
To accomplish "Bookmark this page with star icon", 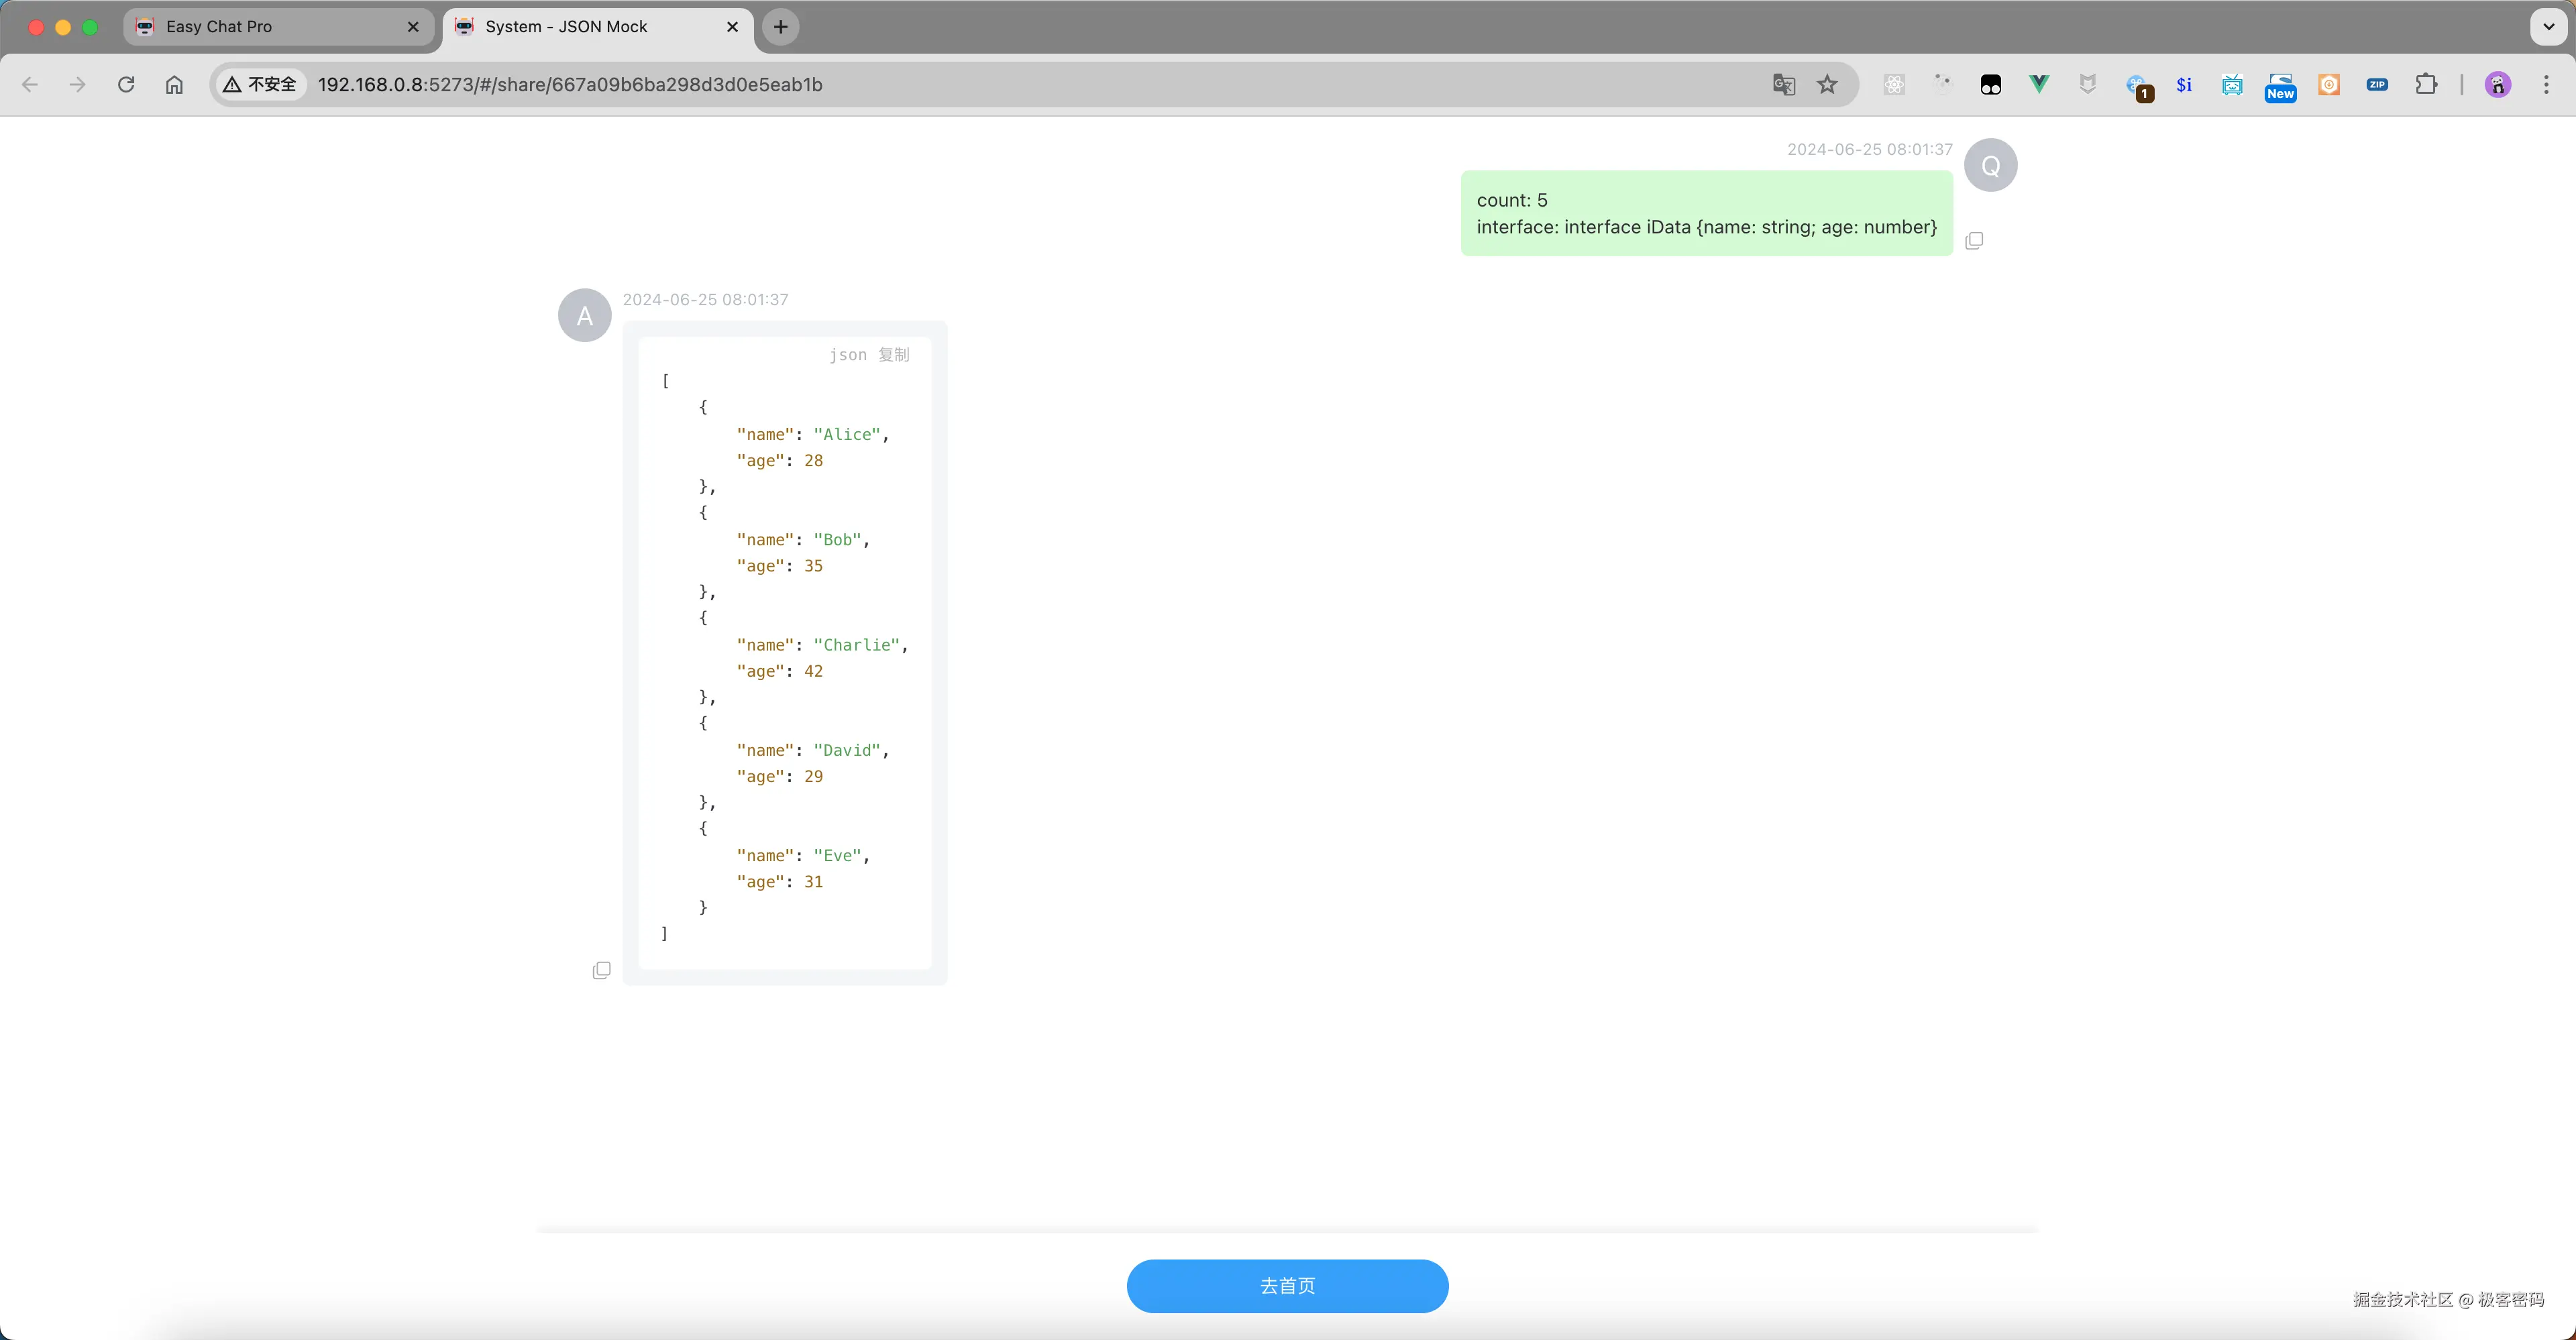I will pos(1827,85).
